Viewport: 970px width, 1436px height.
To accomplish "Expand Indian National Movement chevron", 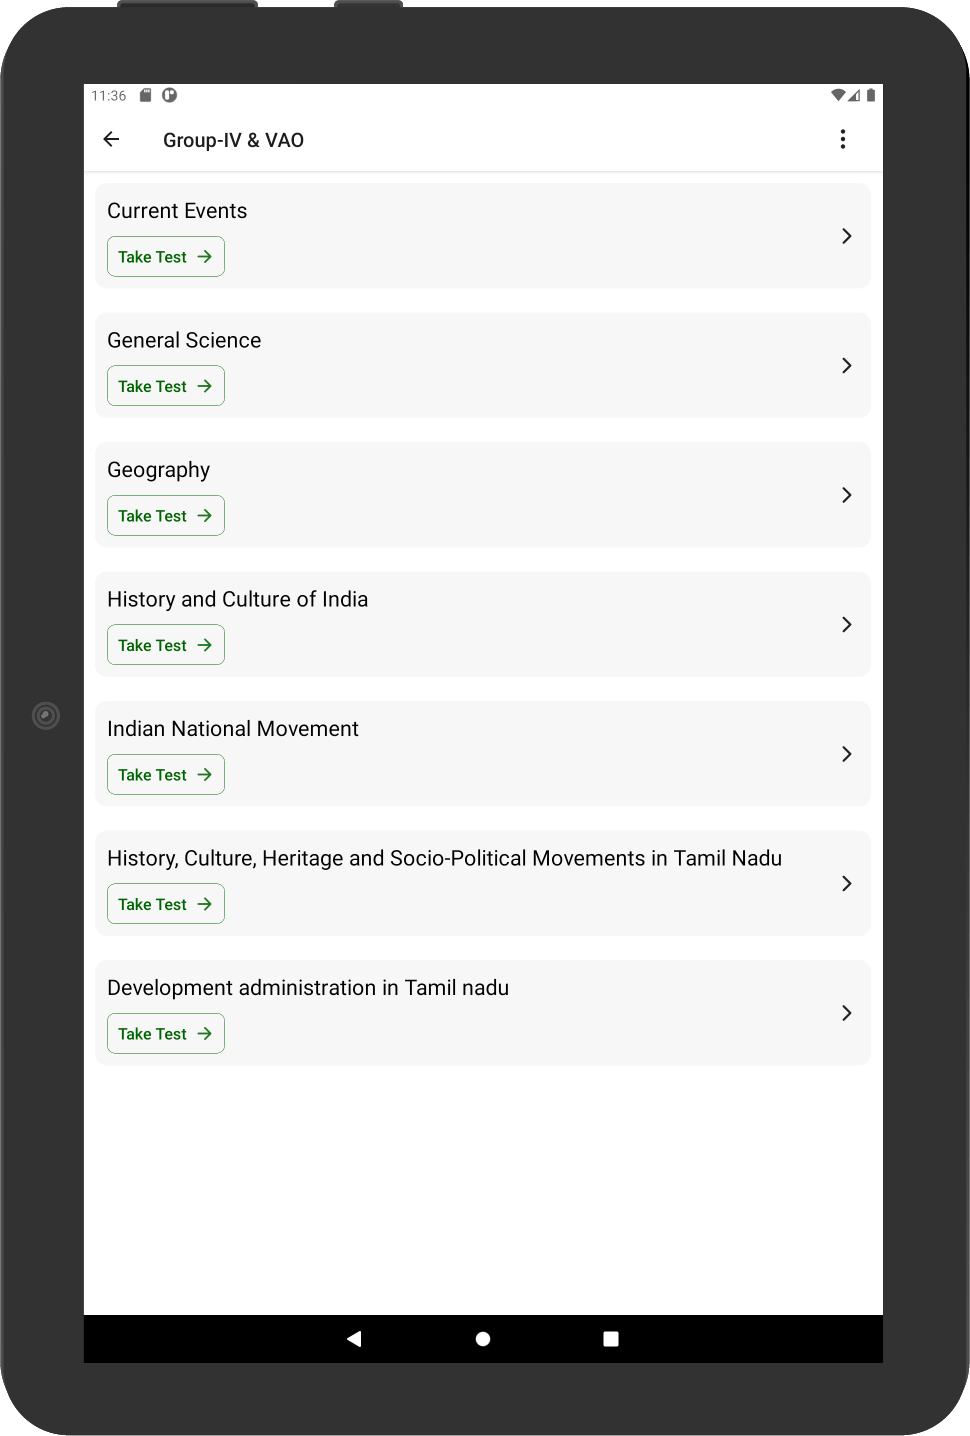I will [x=846, y=754].
